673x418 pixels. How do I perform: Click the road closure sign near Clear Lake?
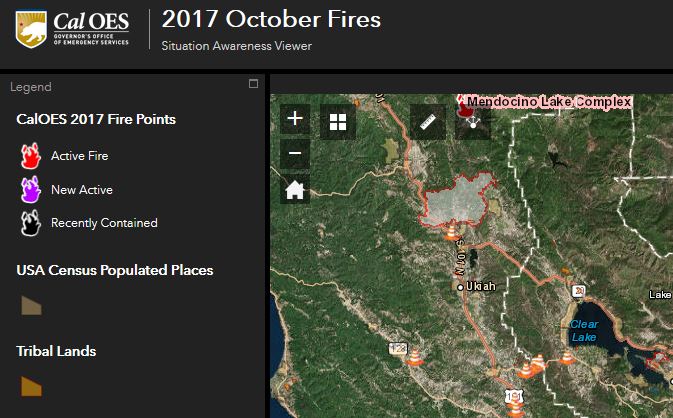click(580, 291)
